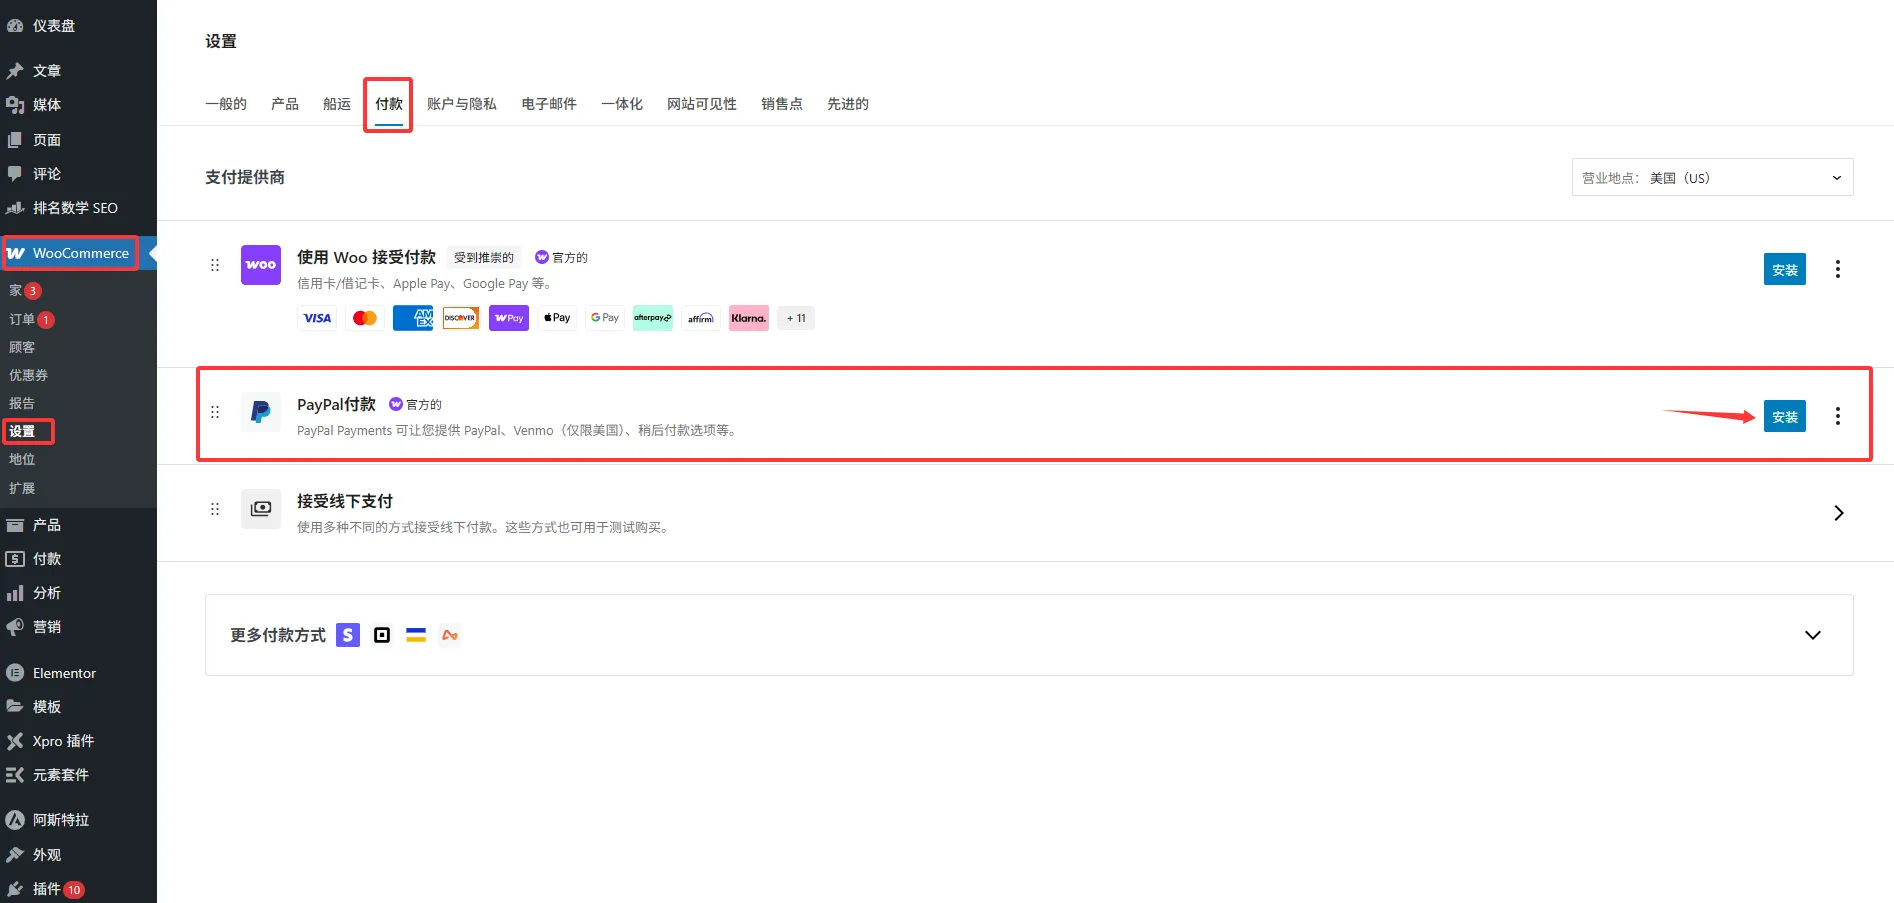This screenshot has height=903, width=1894.
Task: Install Woo payments with 安装 button
Action: (1784, 270)
